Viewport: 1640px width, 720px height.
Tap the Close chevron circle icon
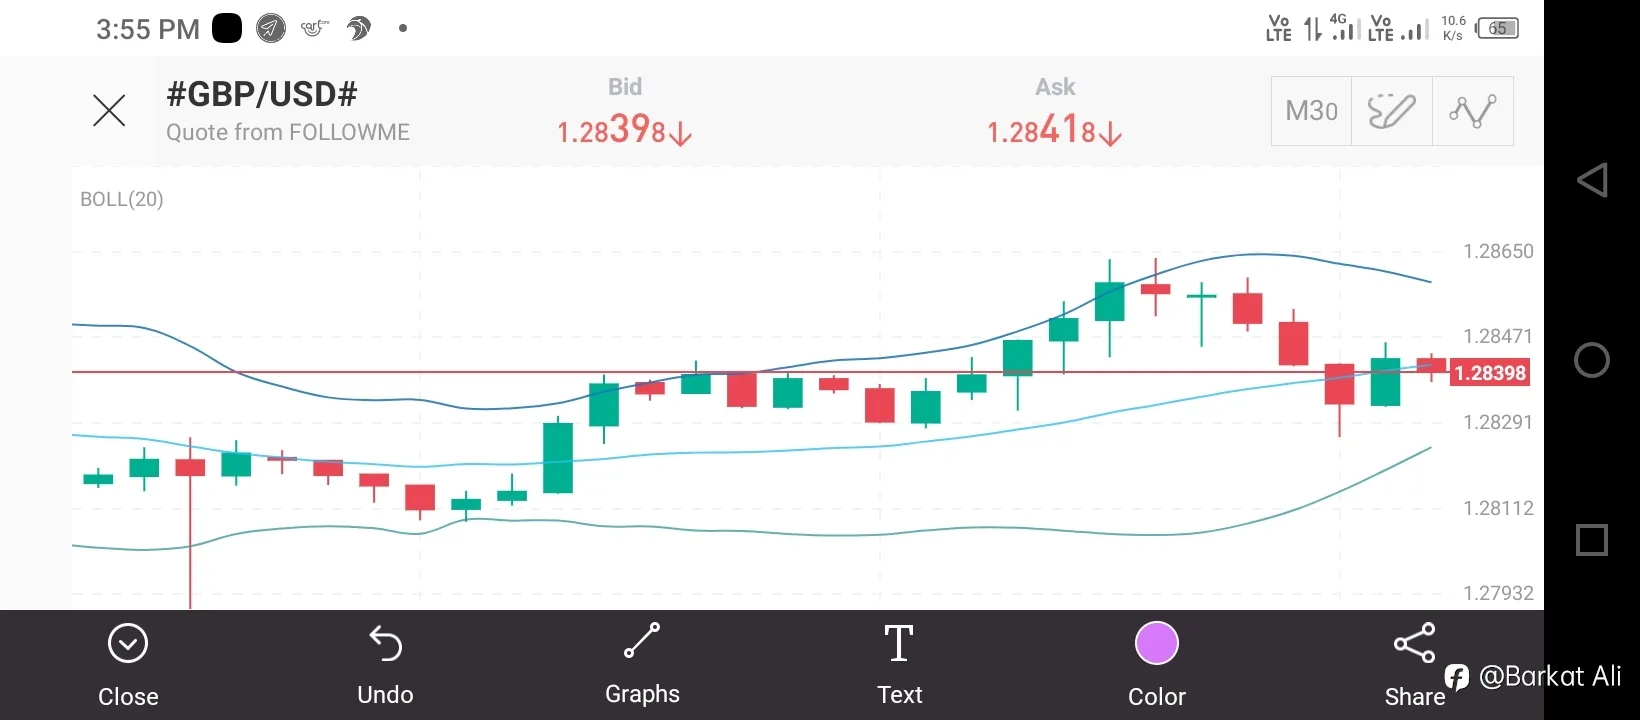[x=128, y=644]
